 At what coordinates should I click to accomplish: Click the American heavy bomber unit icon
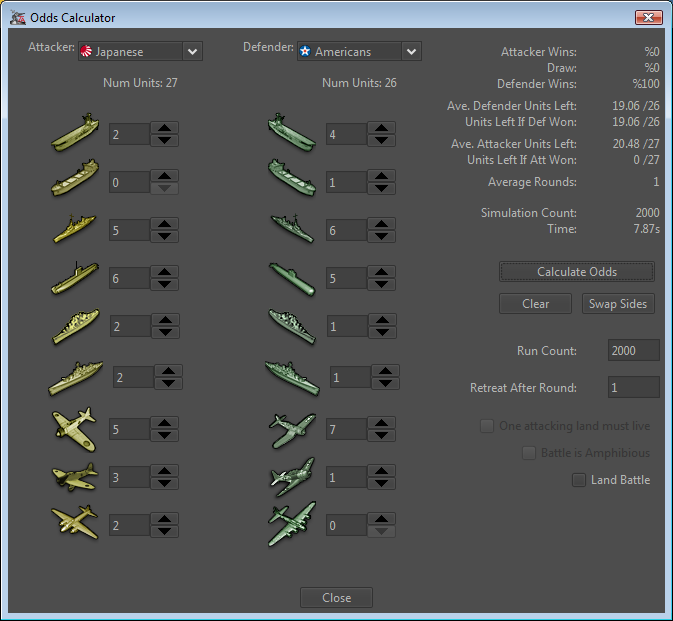point(292,524)
